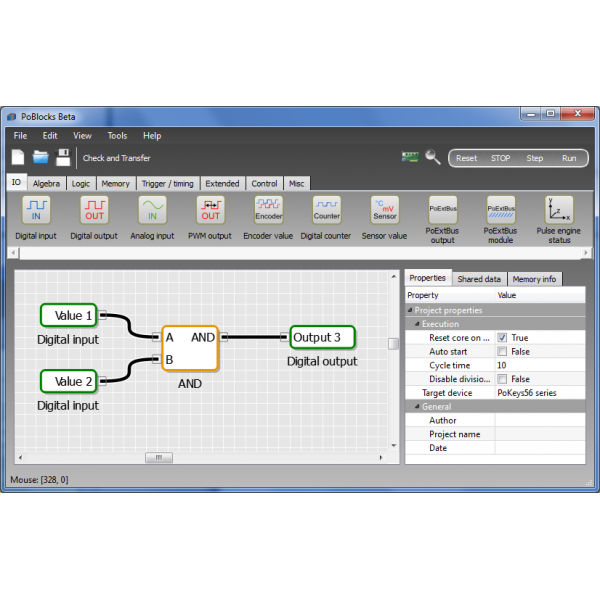Collapse the Project properties group
The height and width of the screenshot is (600, 600).
click(410, 310)
